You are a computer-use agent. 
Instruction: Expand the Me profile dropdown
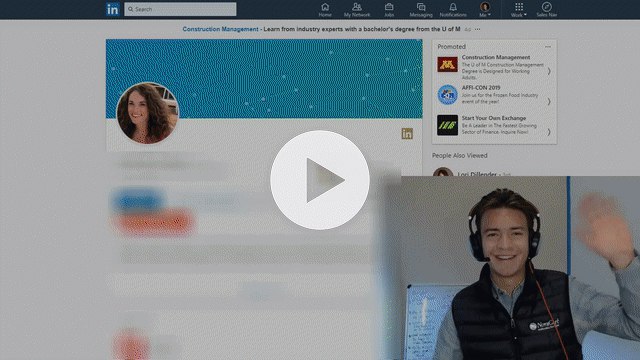(x=485, y=9)
